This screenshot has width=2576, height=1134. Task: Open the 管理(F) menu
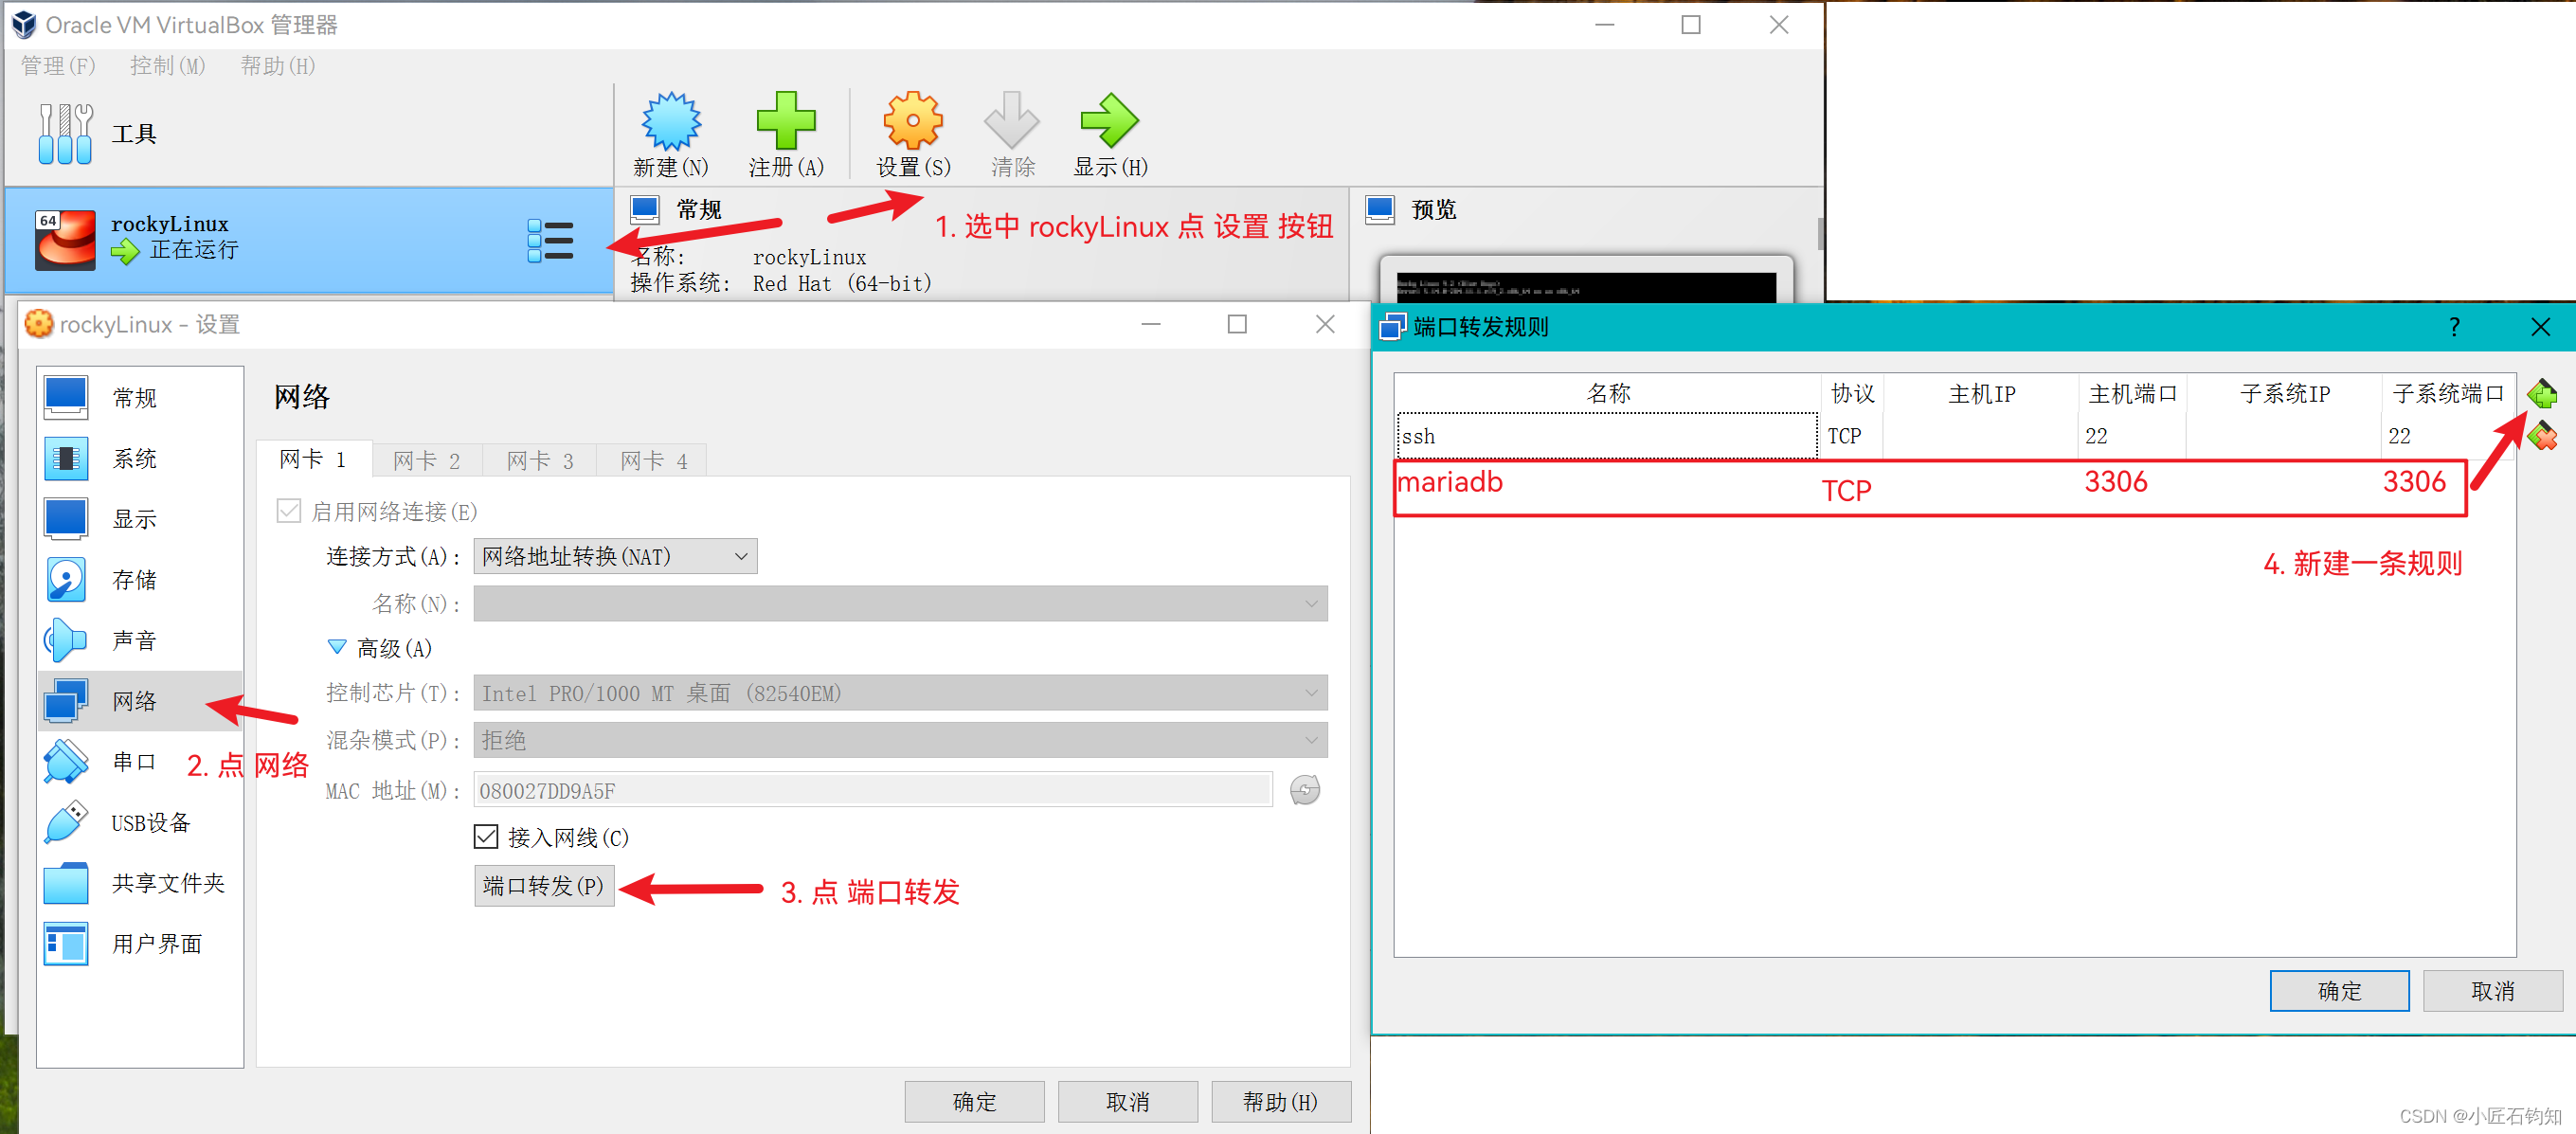[58, 66]
